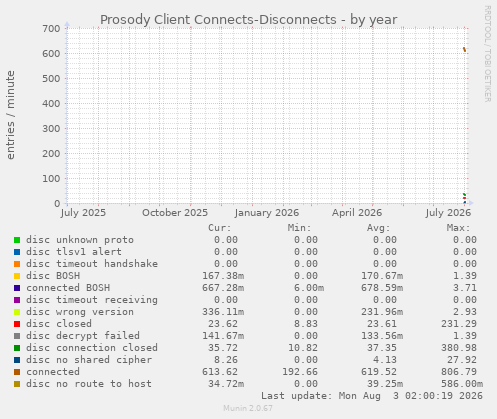Click the 'July 2026' x-axis label

pyautogui.click(x=448, y=213)
